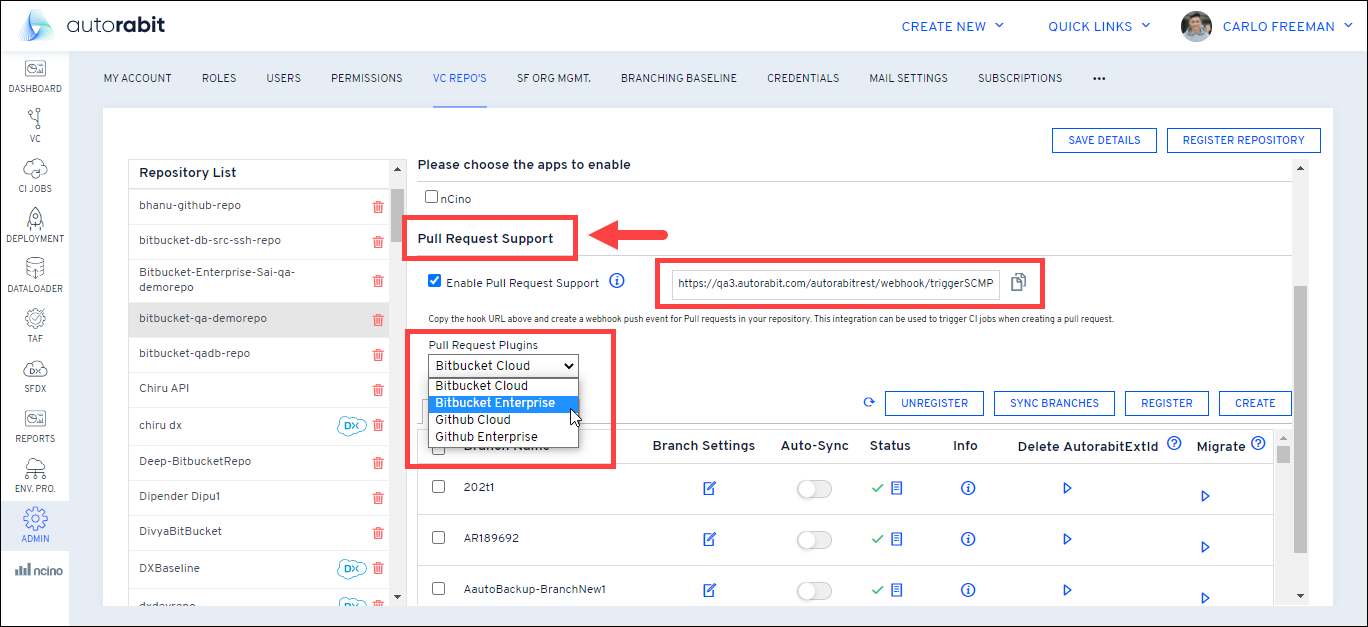The image size is (1368, 627).
Task: Delete the bhanu-github-repo repository
Action: (378, 206)
